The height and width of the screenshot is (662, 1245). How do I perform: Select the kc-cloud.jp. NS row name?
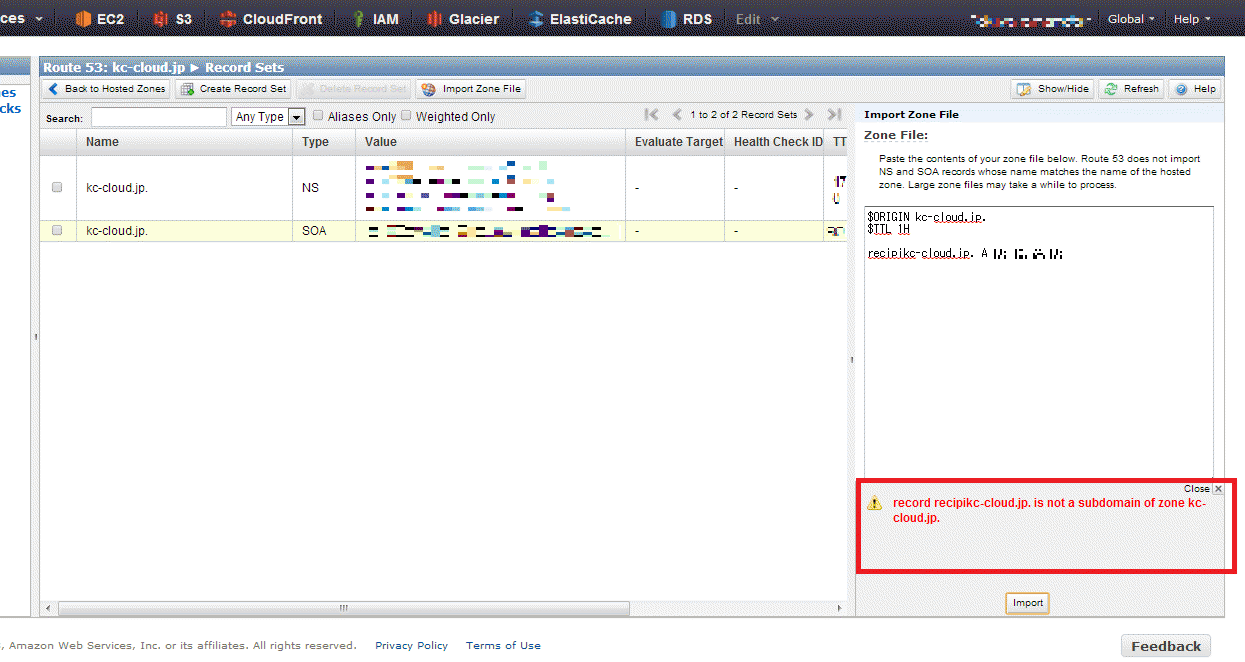117,187
